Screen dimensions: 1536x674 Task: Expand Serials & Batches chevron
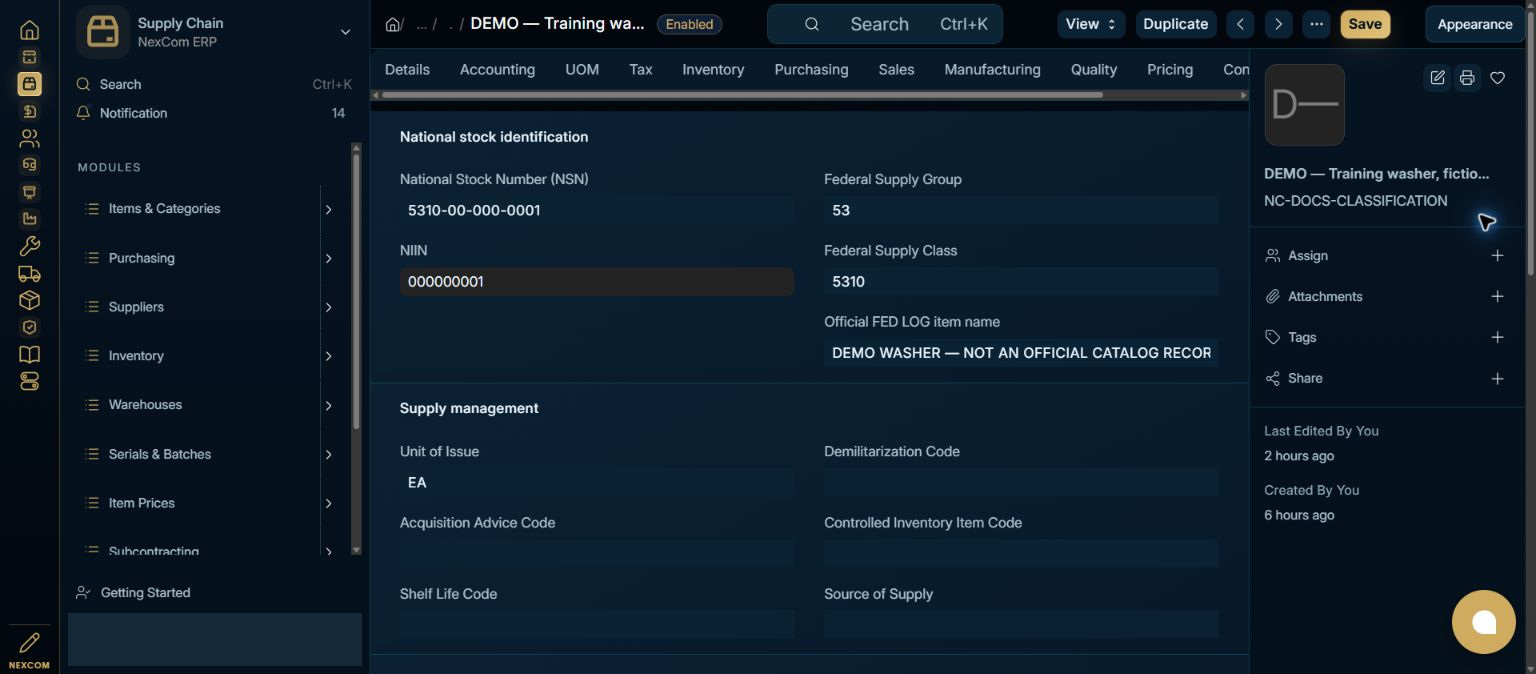tap(328, 455)
